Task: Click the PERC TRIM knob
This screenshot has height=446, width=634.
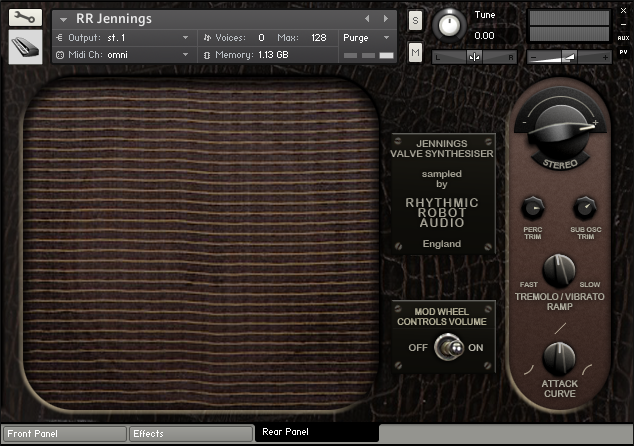Action: 533,208
